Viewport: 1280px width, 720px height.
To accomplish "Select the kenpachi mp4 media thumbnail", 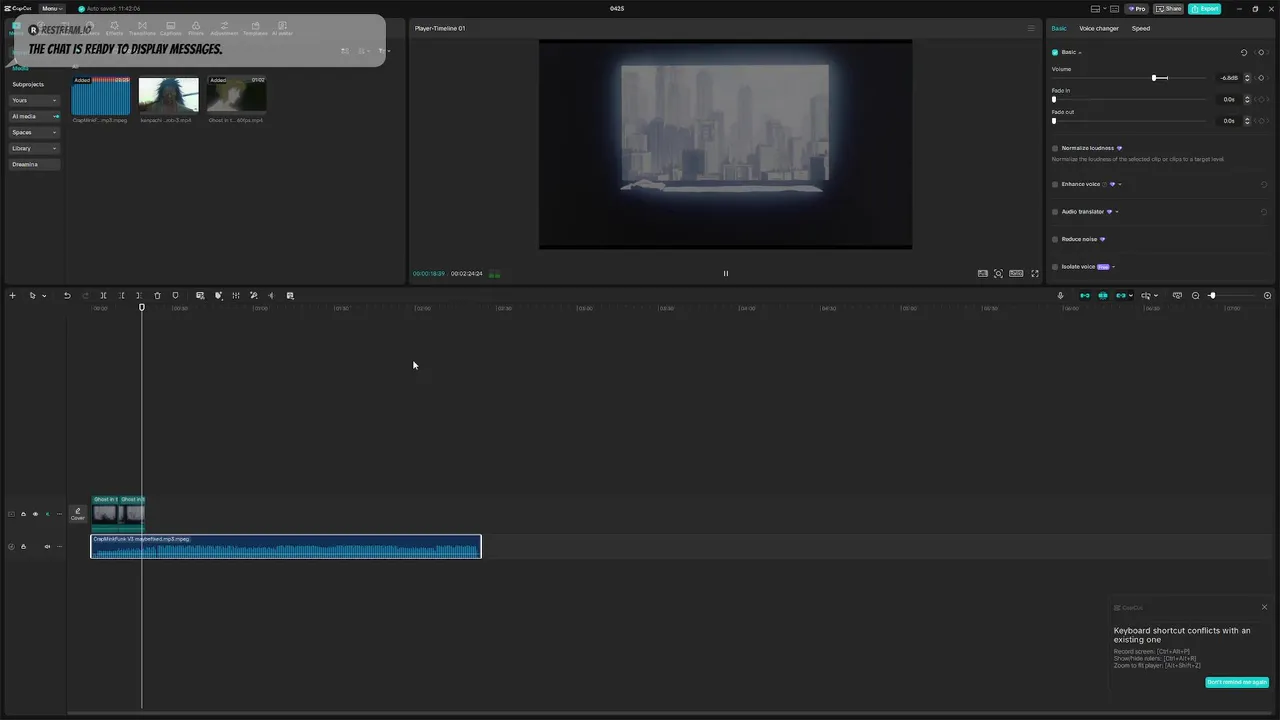I will click(168, 96).
